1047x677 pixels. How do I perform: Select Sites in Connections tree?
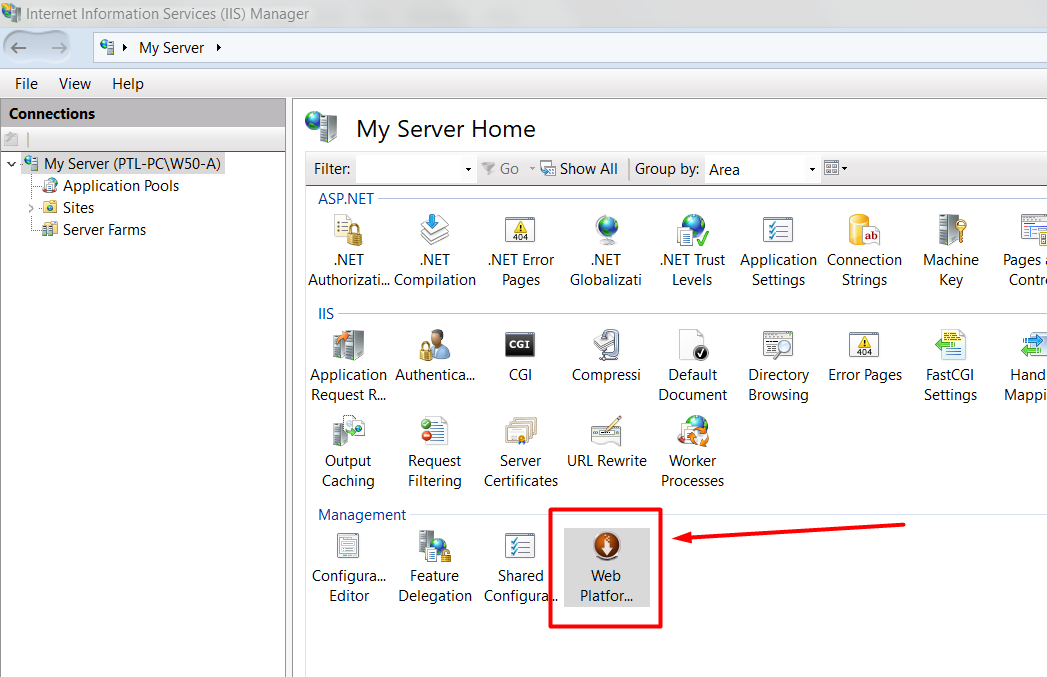pyautogui.click(x=78, y=208)
